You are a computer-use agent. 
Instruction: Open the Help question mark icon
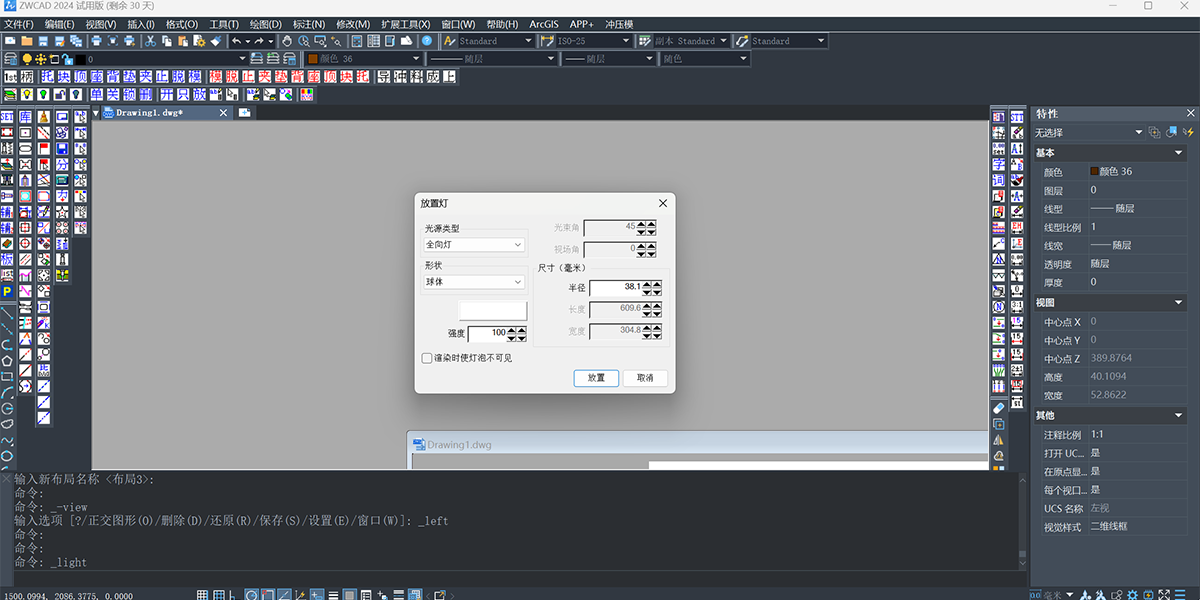(426, 41)
